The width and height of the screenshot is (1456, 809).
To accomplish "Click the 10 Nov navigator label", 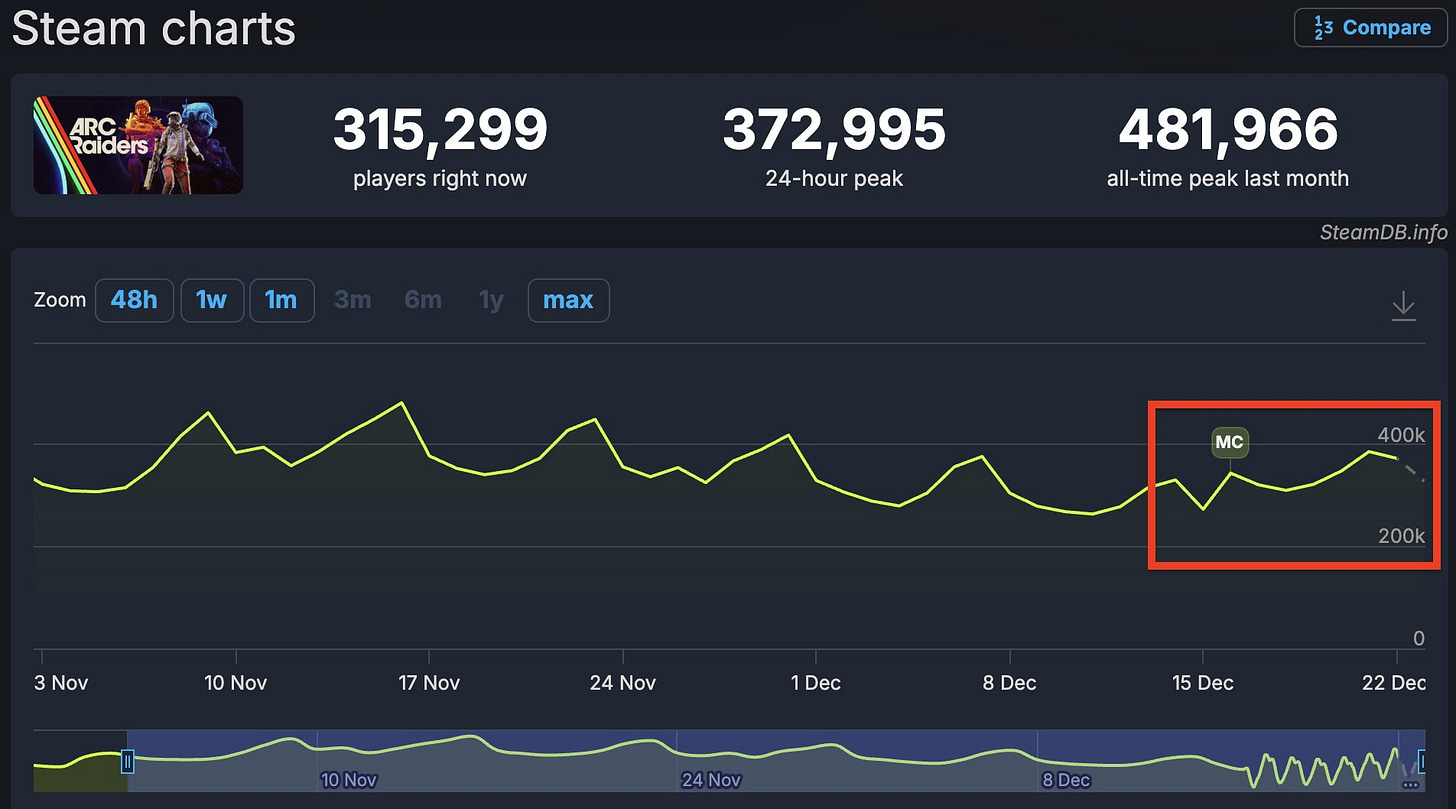I will [349, 779].
